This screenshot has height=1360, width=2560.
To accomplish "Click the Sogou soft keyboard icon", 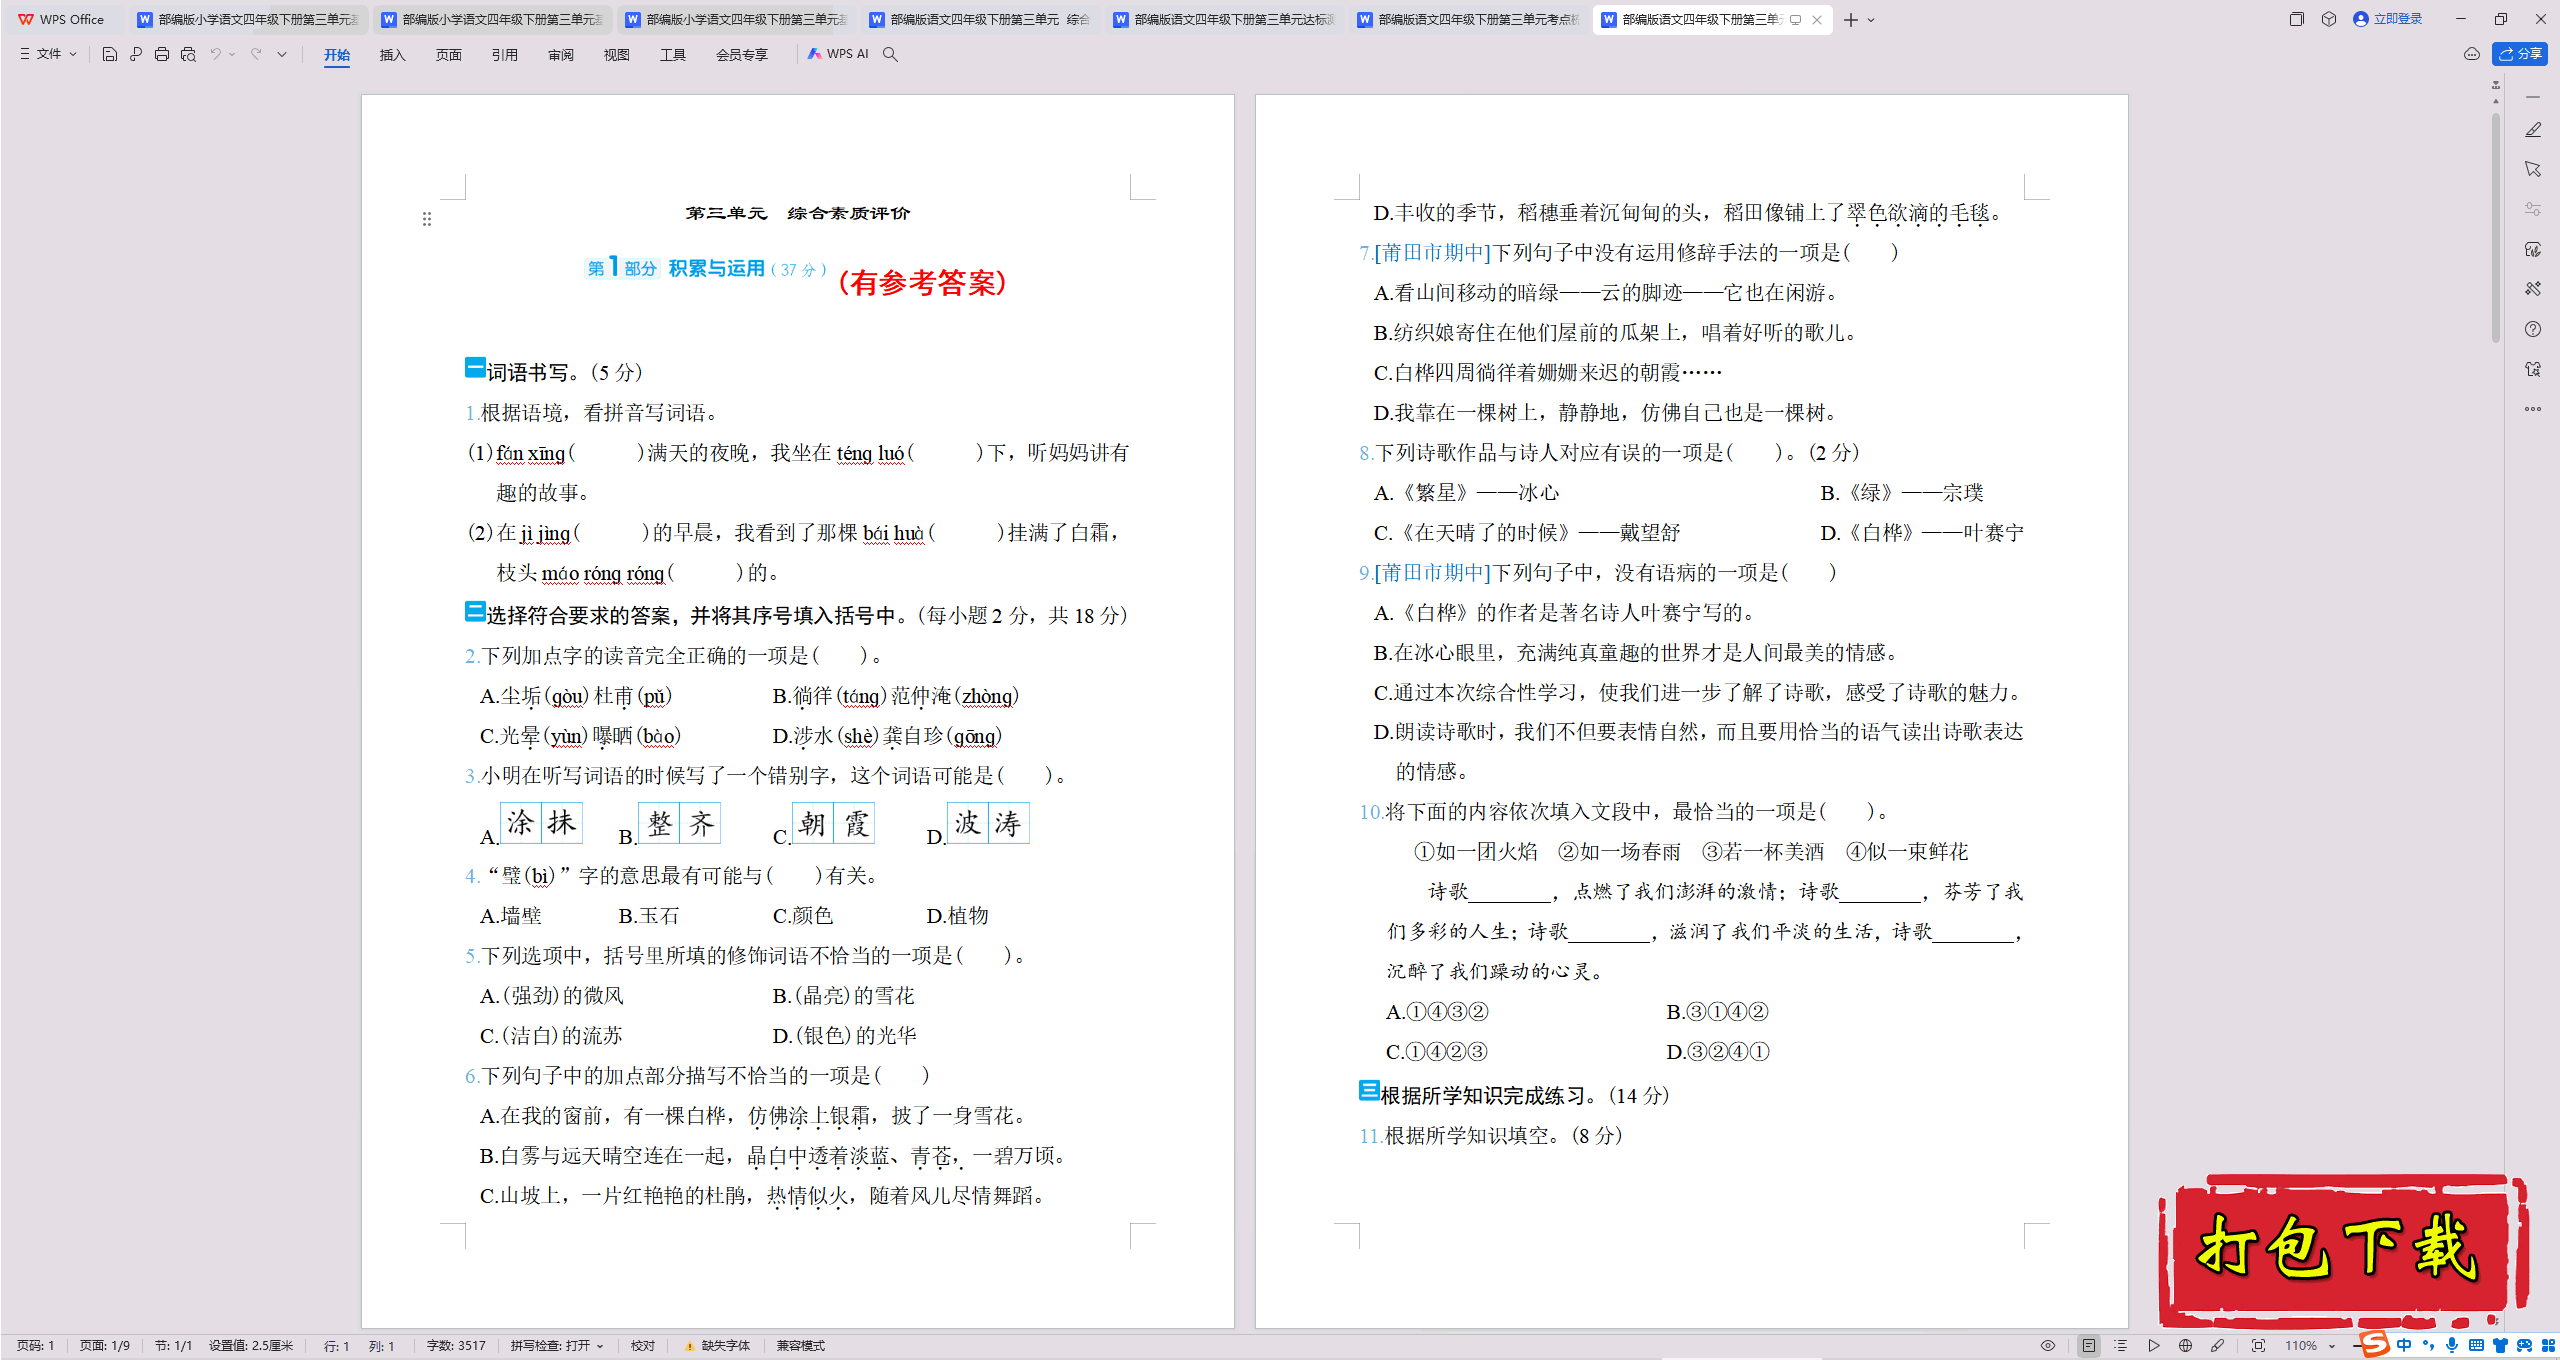I will point(2475,1346).
